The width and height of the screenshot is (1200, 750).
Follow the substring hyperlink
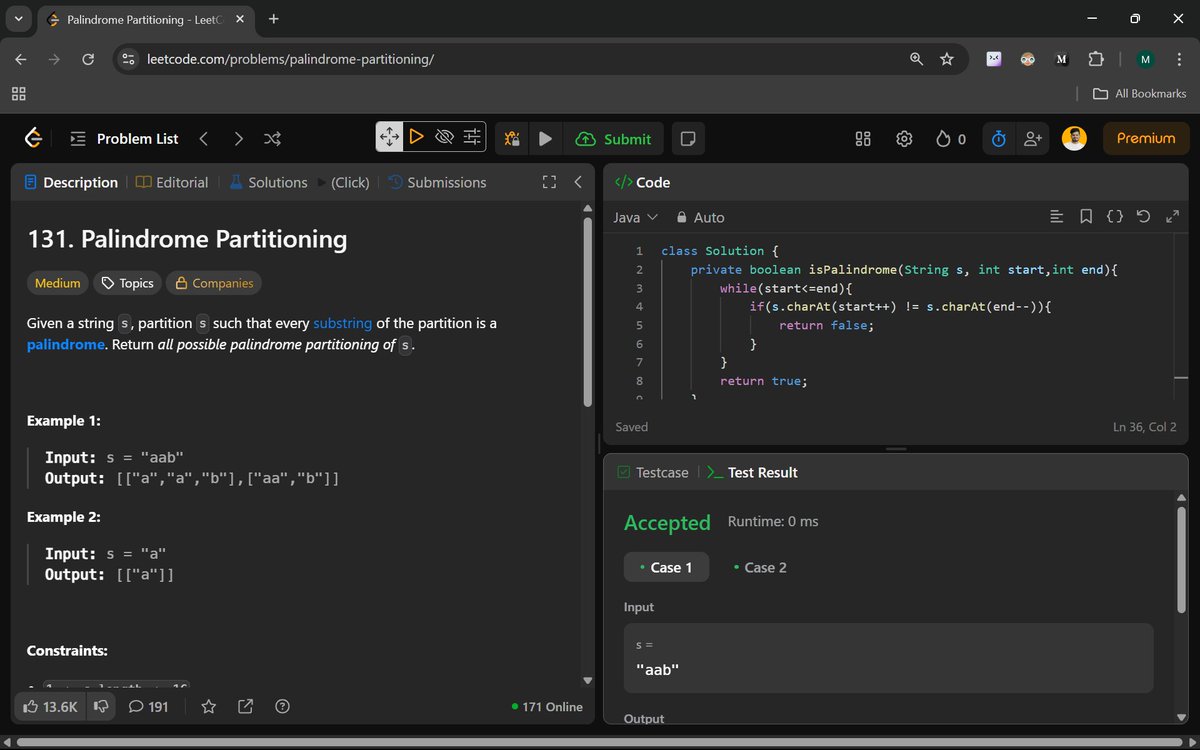tap(342, 323)
